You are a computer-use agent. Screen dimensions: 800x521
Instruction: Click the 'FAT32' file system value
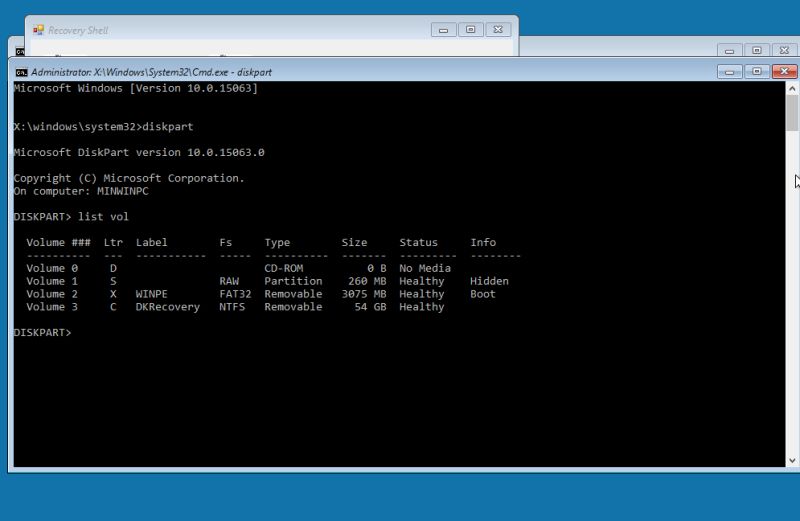point(235,294)
